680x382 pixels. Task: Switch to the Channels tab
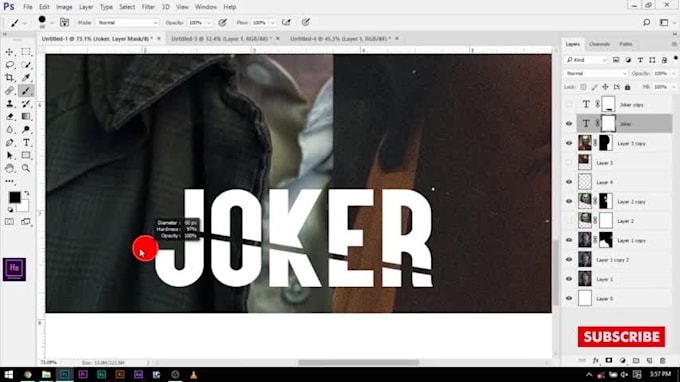tap(599, 44)
